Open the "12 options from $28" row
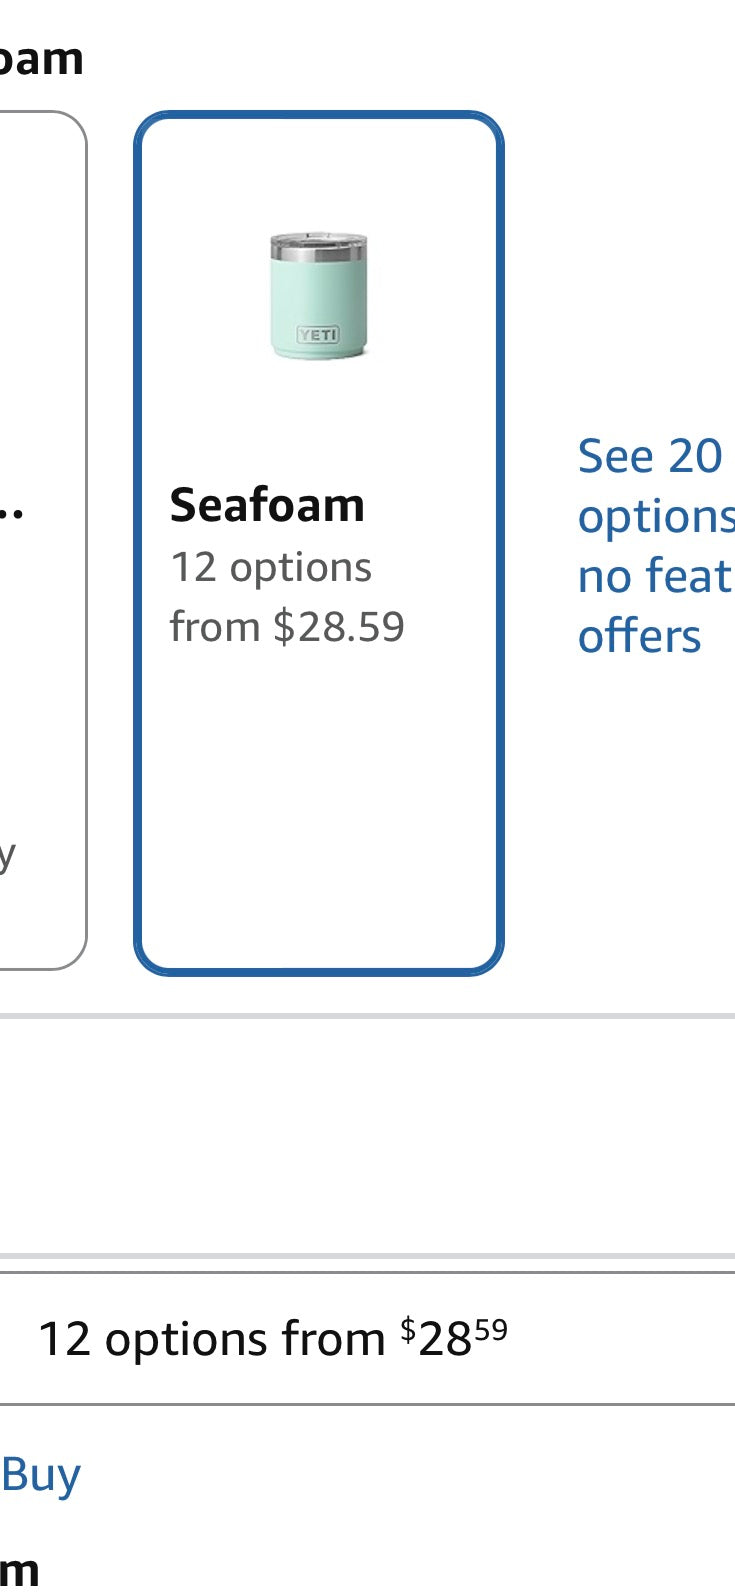This screenshot has width=735, height=1592. (x=367, y=1339)
